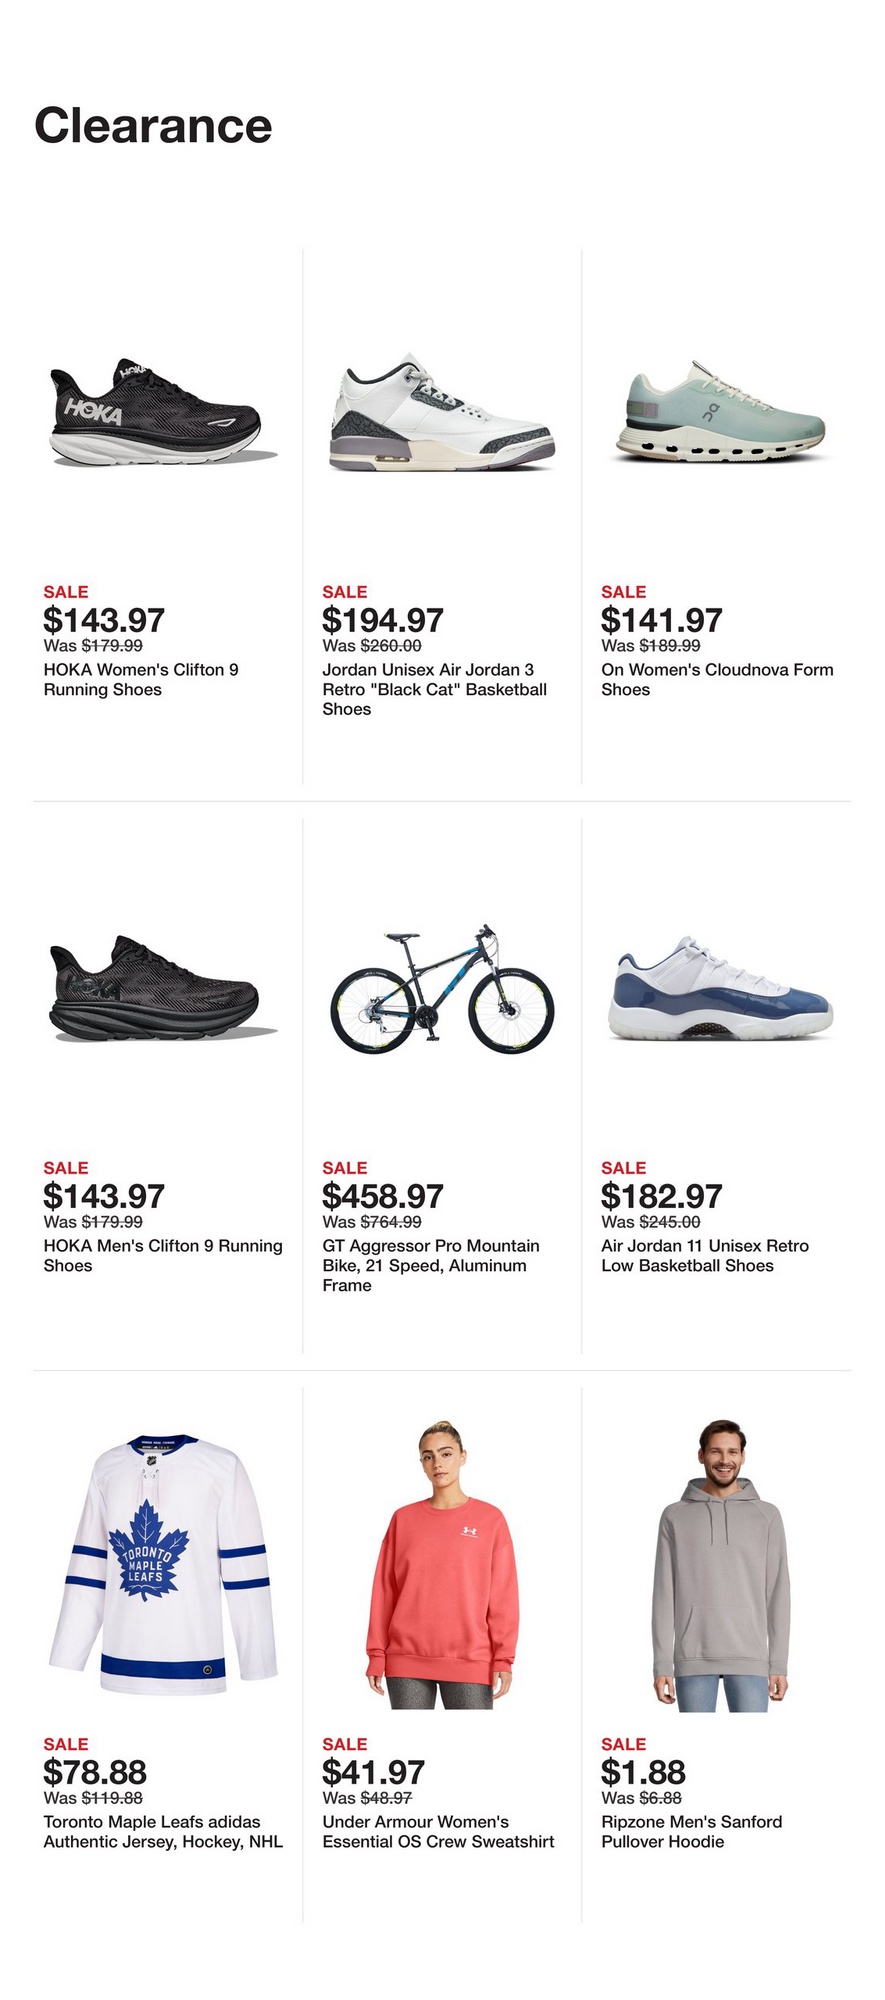Click the $458.97 sale price on bike
This screenshot has height=2000, width=885.
tap(382, 1196)
